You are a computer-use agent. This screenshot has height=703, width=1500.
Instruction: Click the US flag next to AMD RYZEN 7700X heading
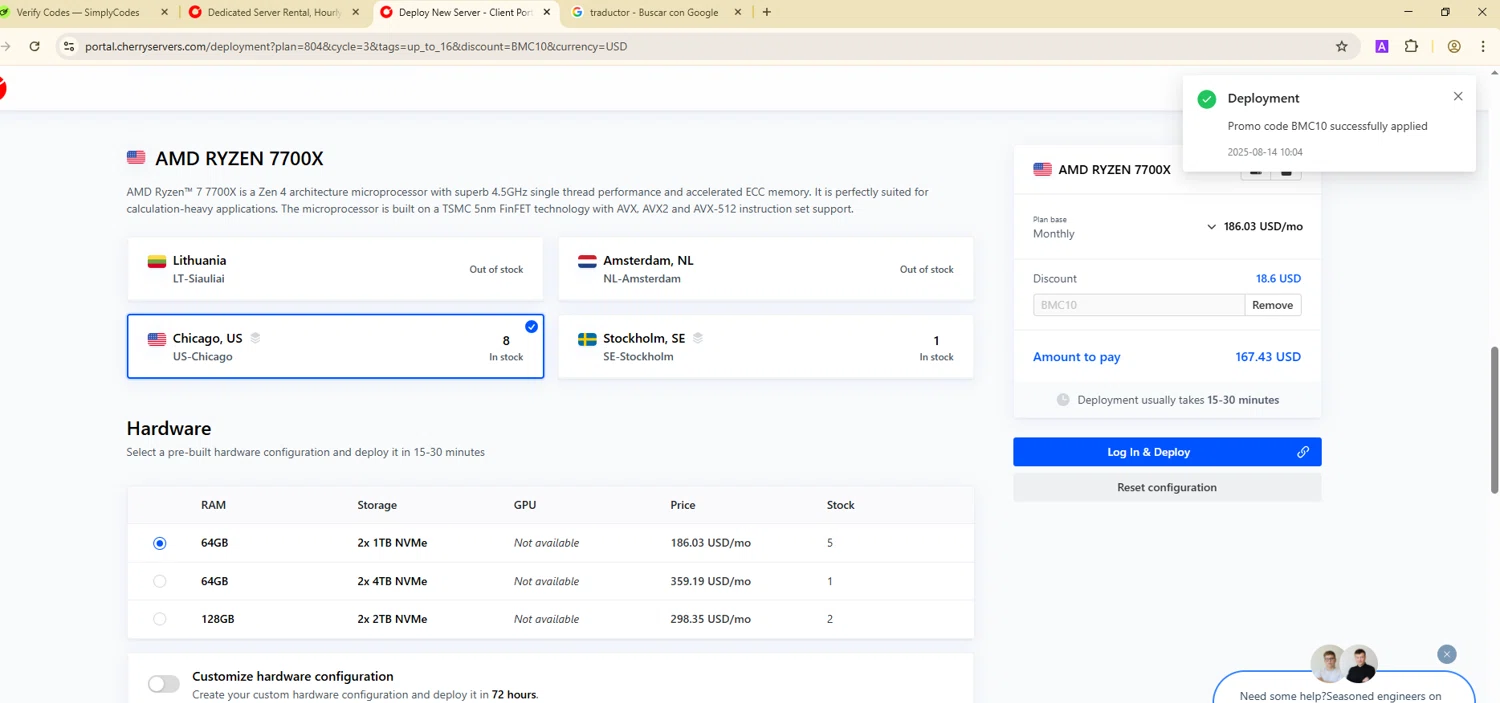(136, 158)
